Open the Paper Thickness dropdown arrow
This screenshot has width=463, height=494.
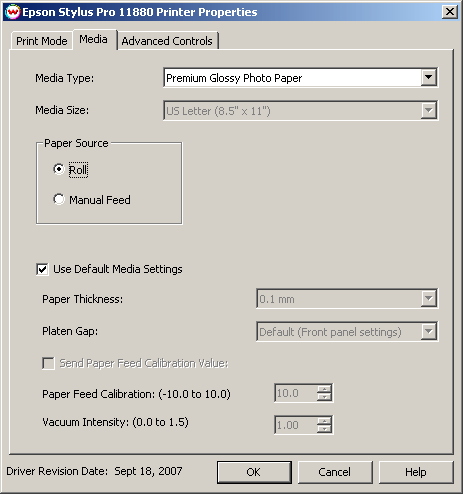(428, 298)
